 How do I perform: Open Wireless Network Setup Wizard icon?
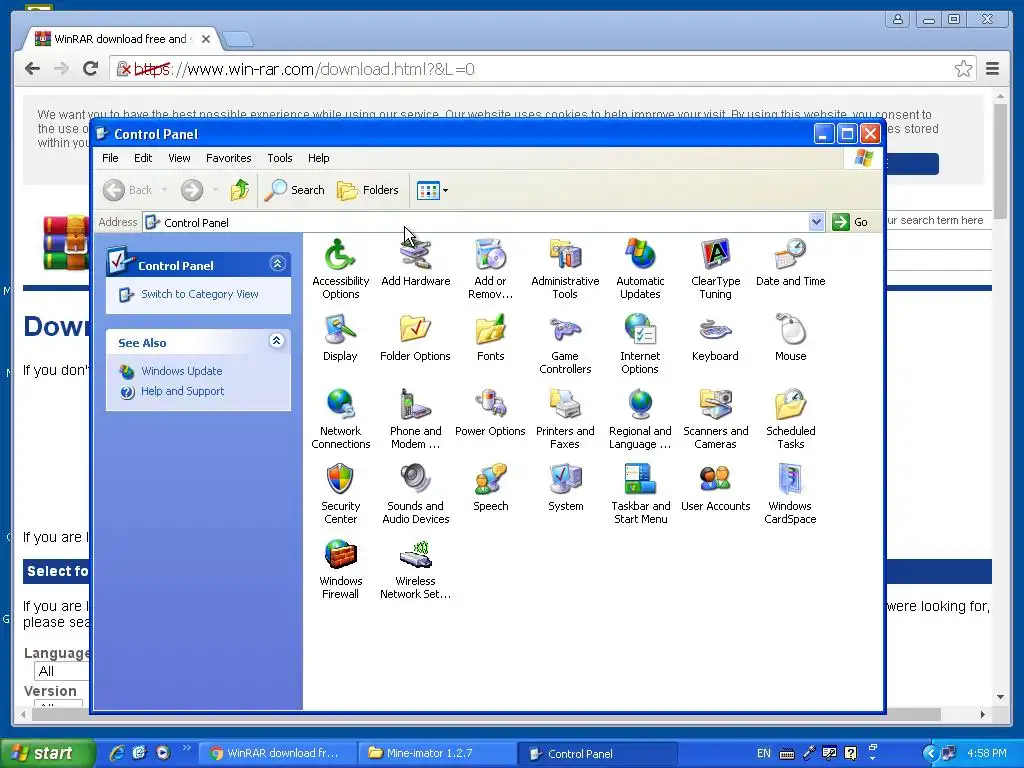415,569
